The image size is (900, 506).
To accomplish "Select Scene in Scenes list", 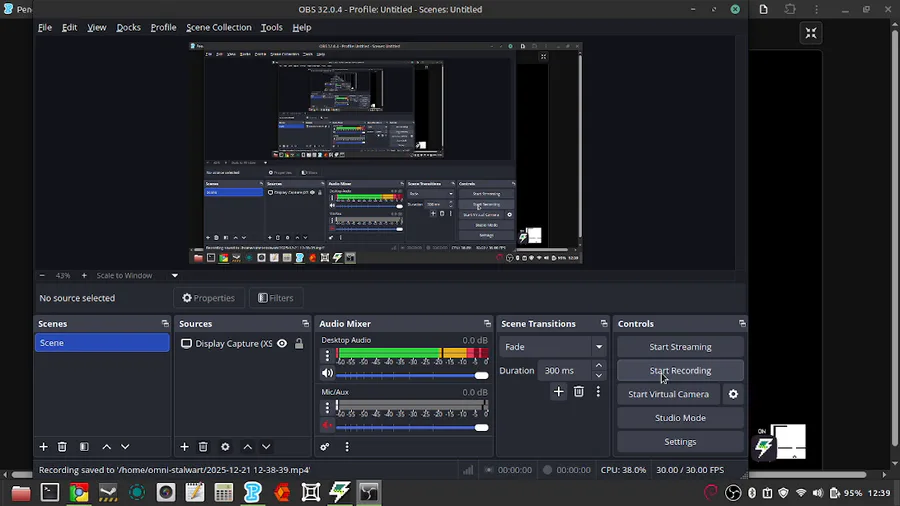I will coord(102,342).
